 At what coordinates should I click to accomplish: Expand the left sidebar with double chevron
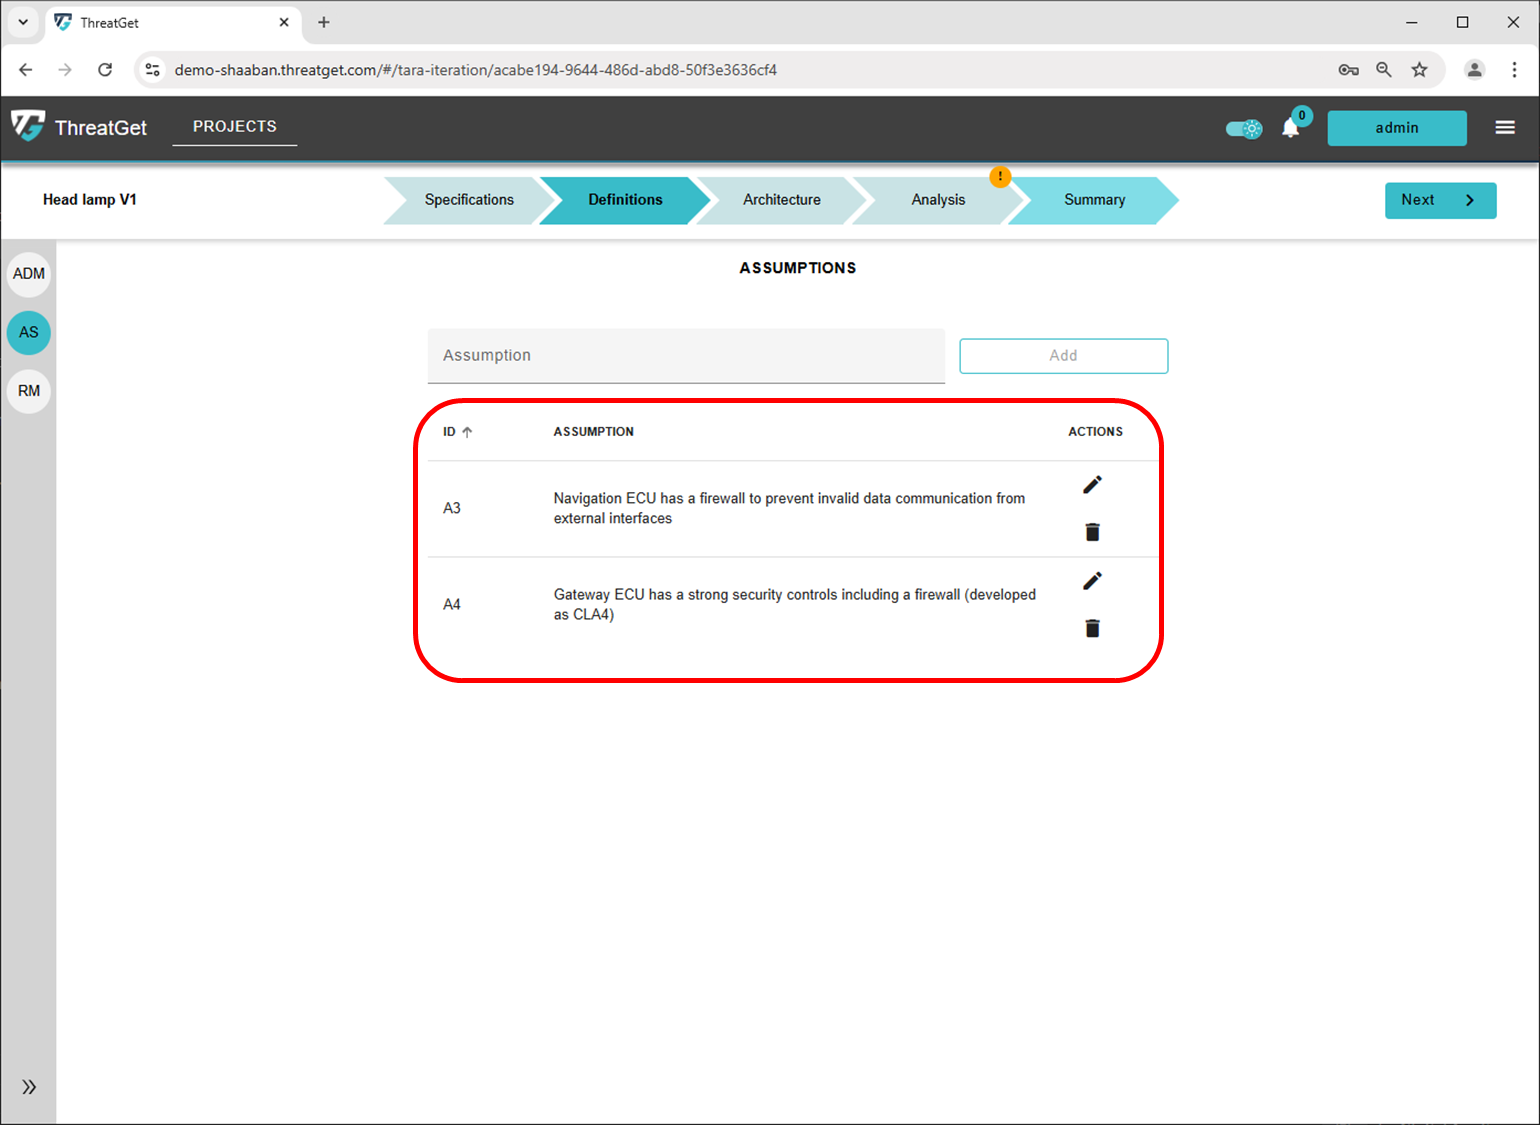[x=29, y=1087]
